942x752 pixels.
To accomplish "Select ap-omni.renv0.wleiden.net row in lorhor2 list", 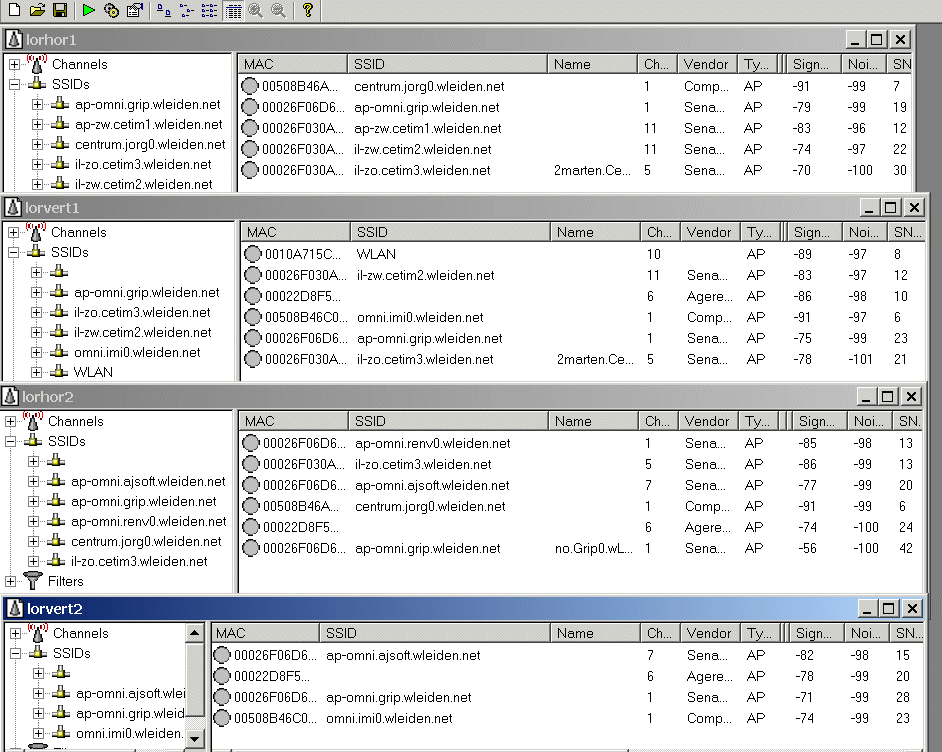I will [432, 443].
